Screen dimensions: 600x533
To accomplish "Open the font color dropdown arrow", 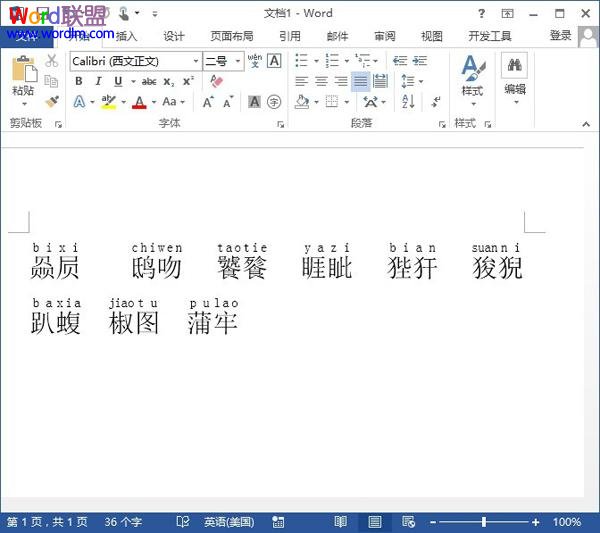I will pos(152,102).
